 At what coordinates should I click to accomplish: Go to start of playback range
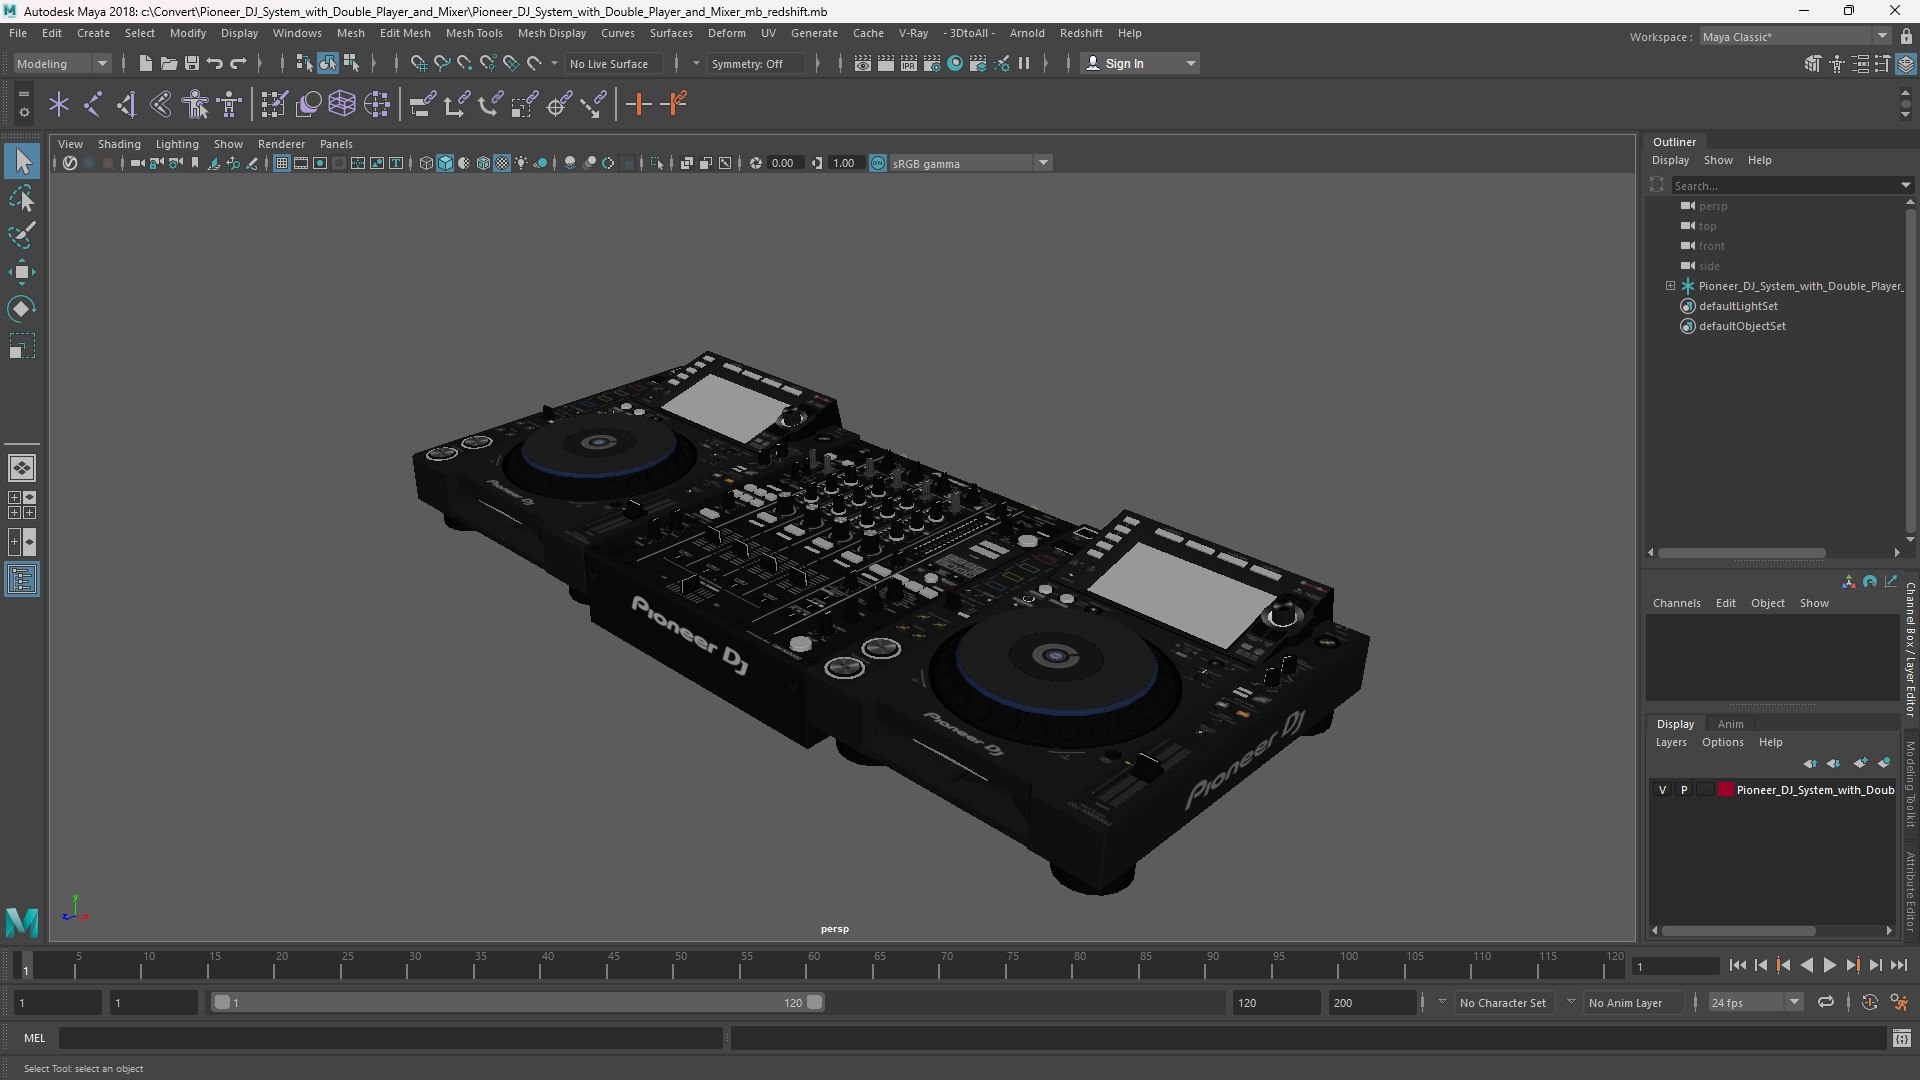1737,965
